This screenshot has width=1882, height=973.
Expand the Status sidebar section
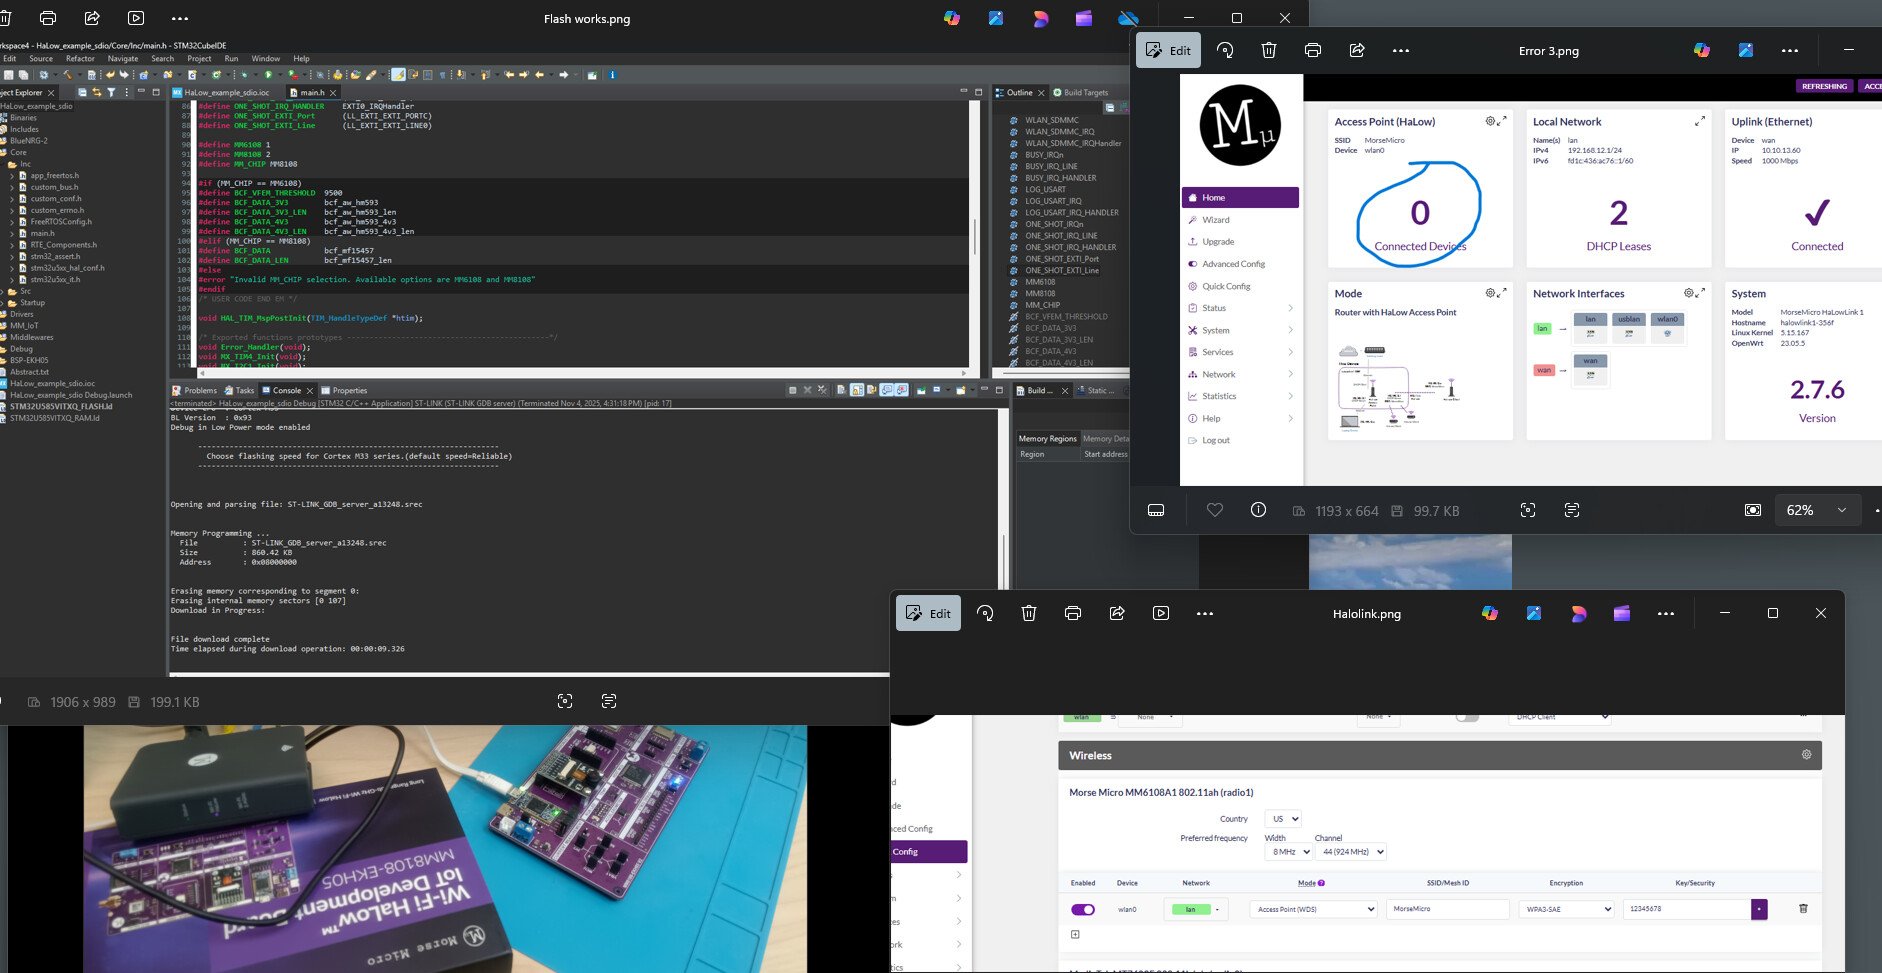pyautogui.click(x=1240, y=308)
